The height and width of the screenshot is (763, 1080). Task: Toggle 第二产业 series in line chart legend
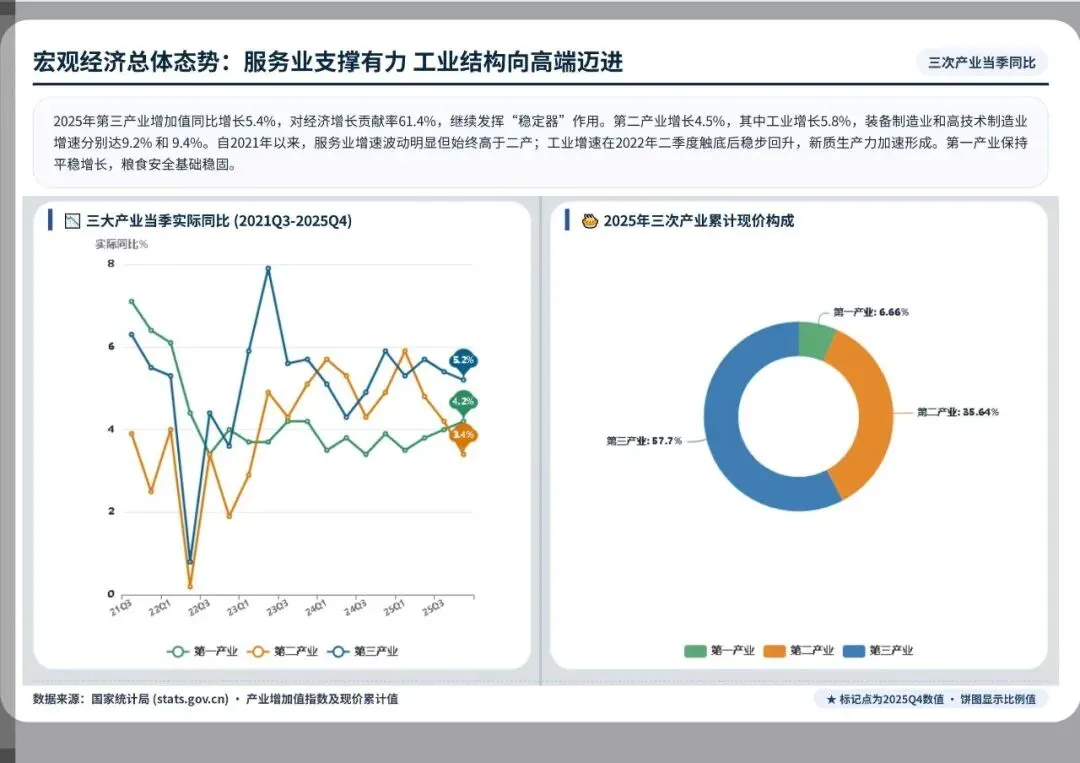click(283, 651)
